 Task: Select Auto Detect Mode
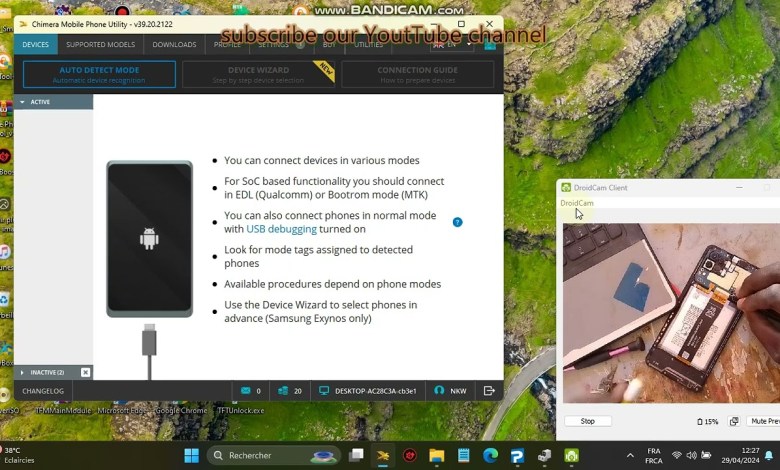click(x=99, y=74)
